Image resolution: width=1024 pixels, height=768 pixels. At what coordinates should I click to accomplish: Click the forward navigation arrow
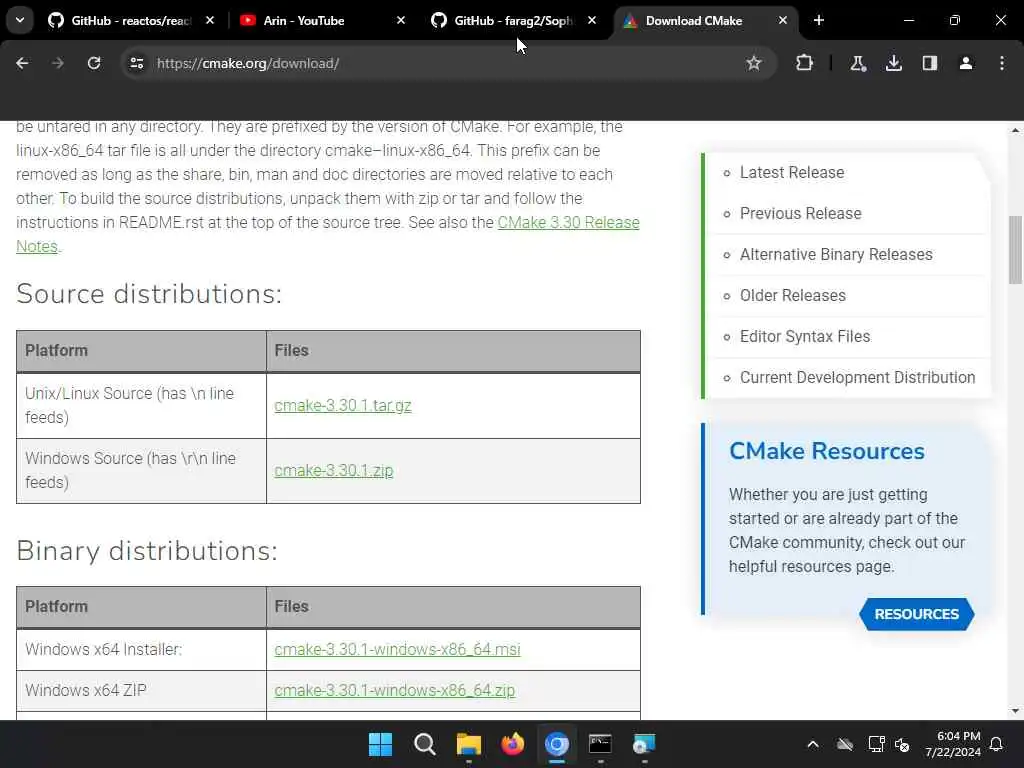click(58, 63)
